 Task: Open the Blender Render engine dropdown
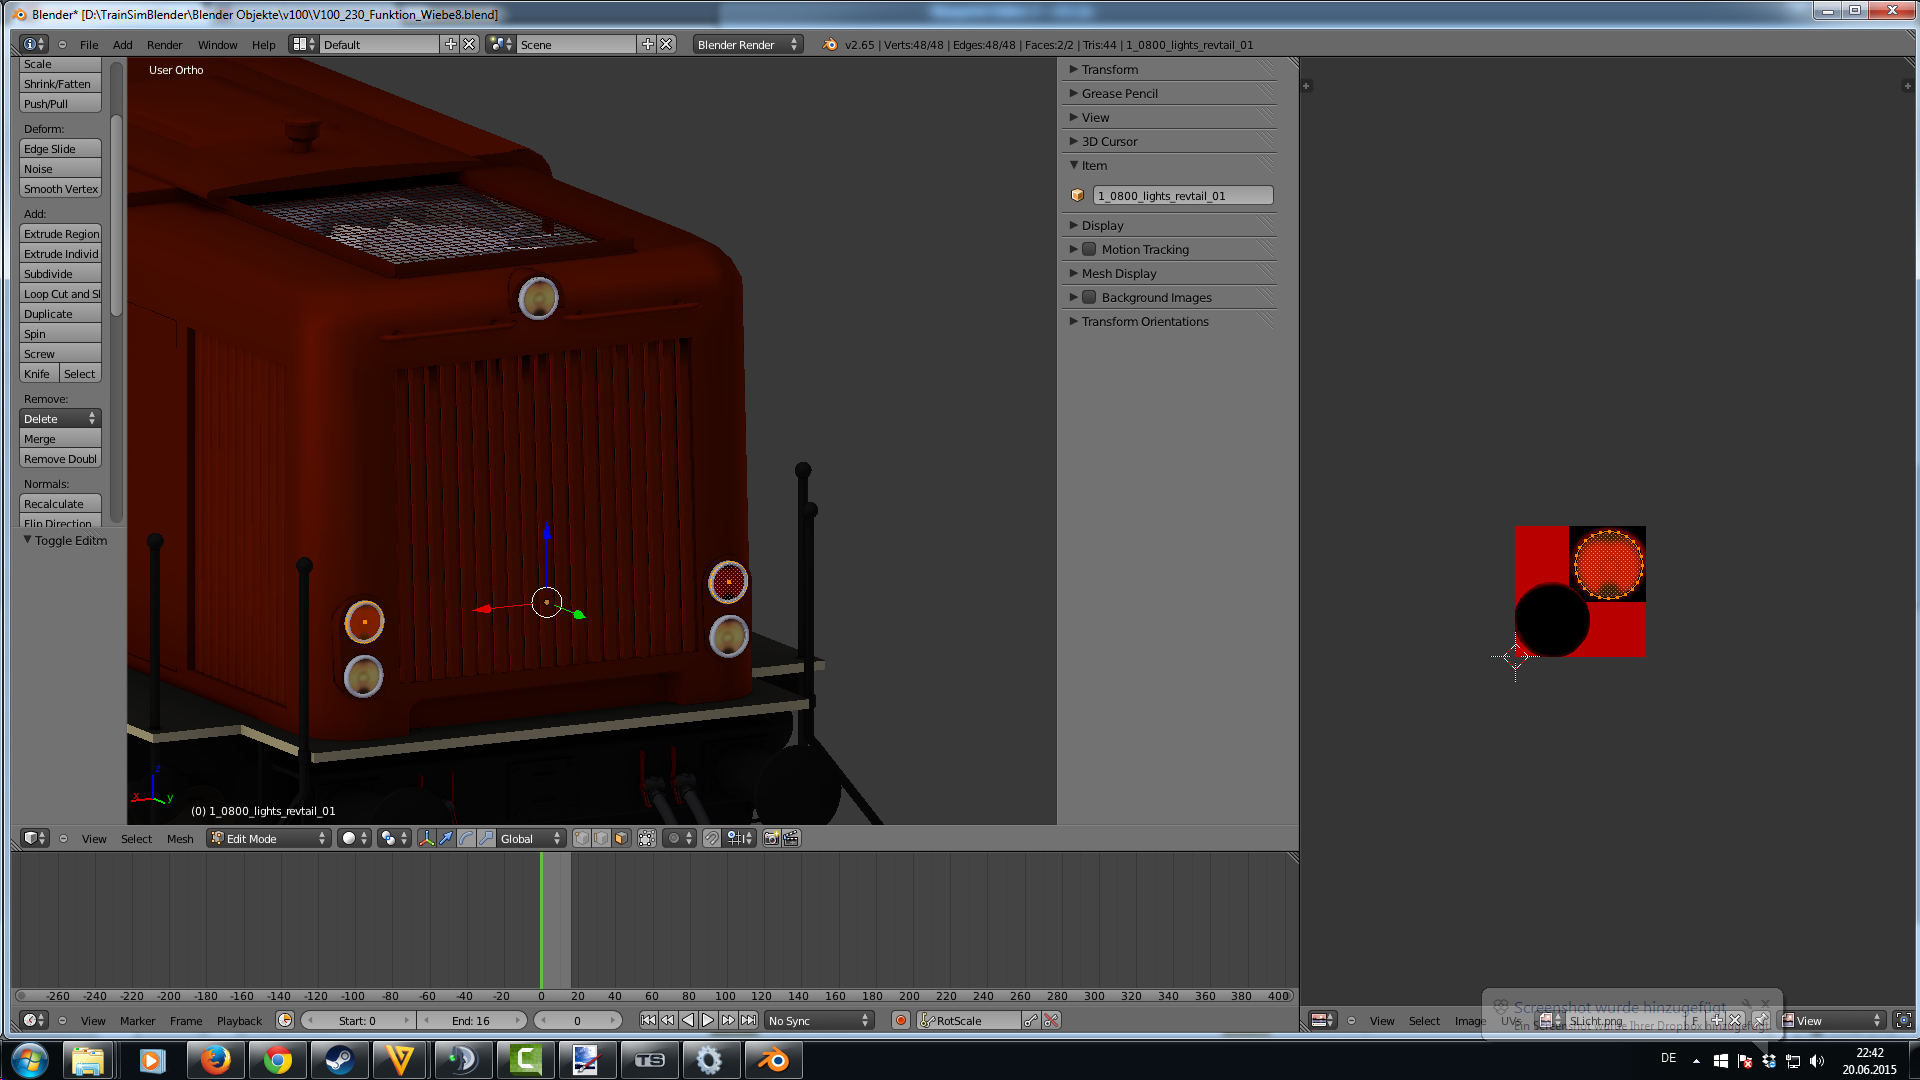746,44
